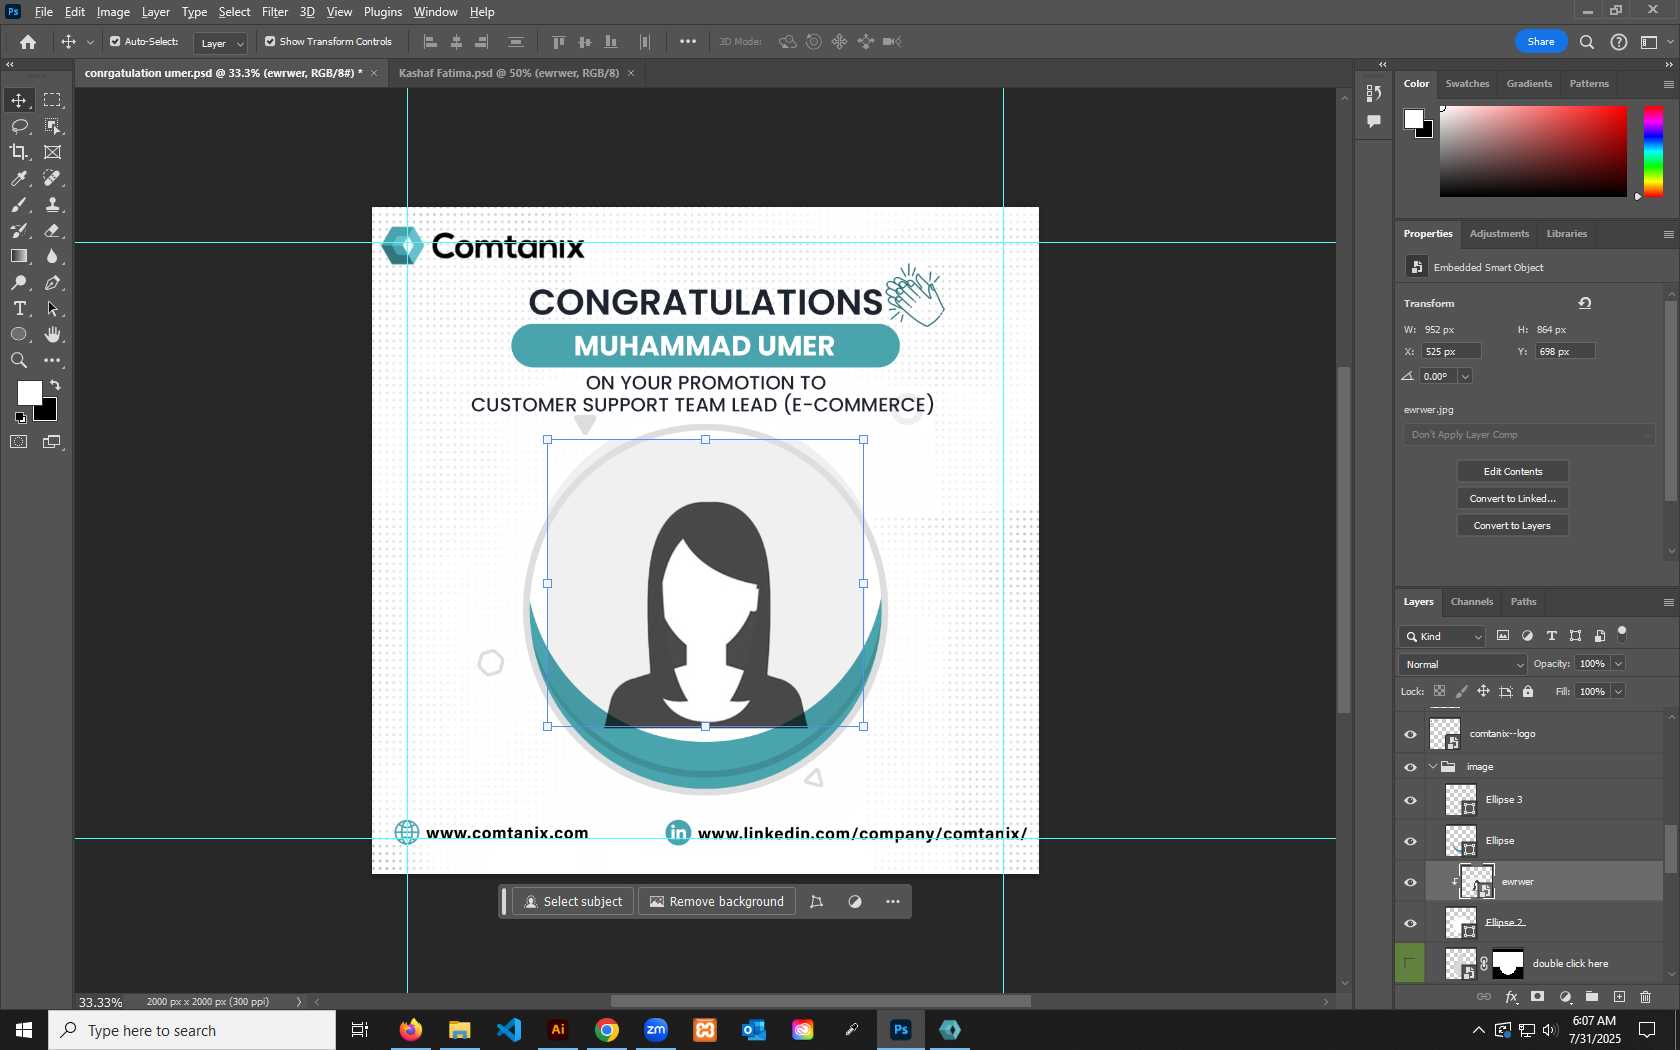Viewport: 1680px width, 1050px height.
Task: Click the add layer style fx icon
Action: [1511, 997]
